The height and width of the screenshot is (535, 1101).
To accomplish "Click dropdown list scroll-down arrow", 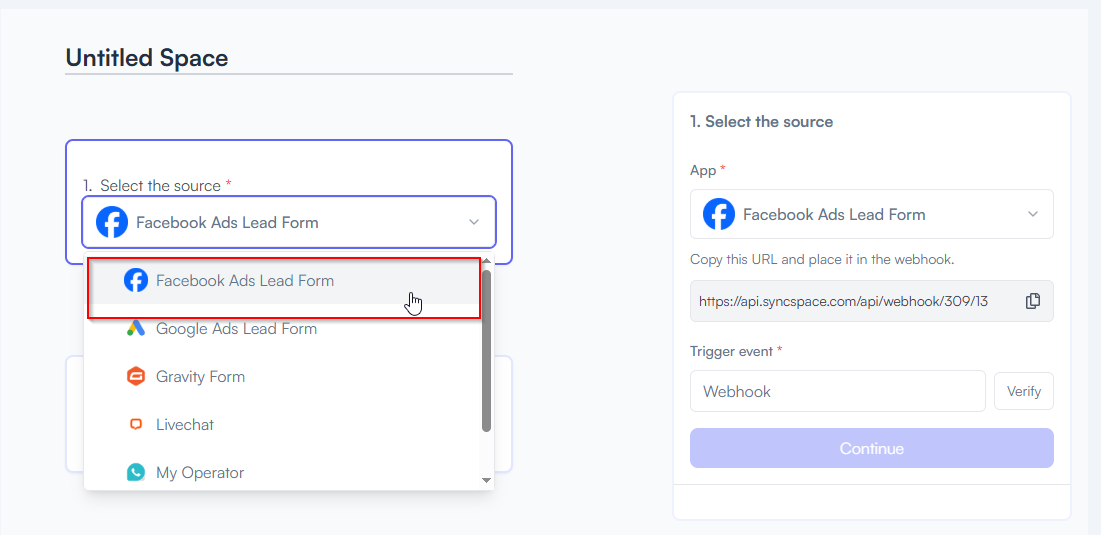I will click(486, 480).
